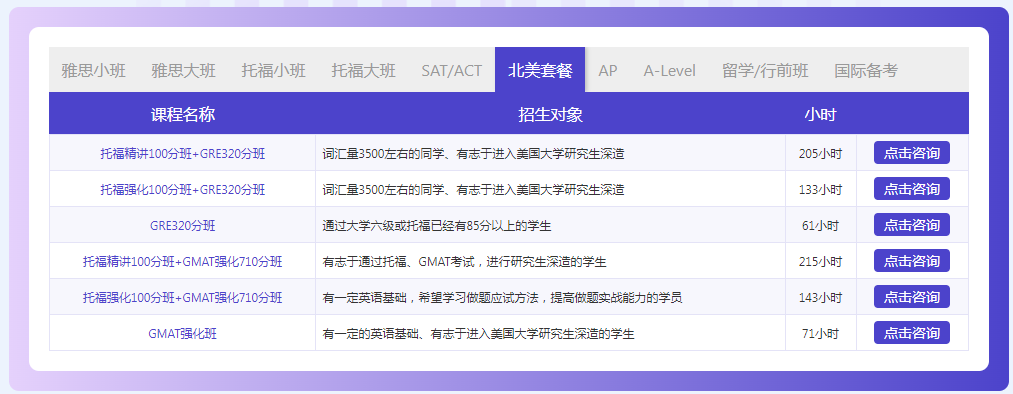Select the 北美套餐 tab
The image size is (1013, 394).
pyautogui.click(x=540, y=70)
